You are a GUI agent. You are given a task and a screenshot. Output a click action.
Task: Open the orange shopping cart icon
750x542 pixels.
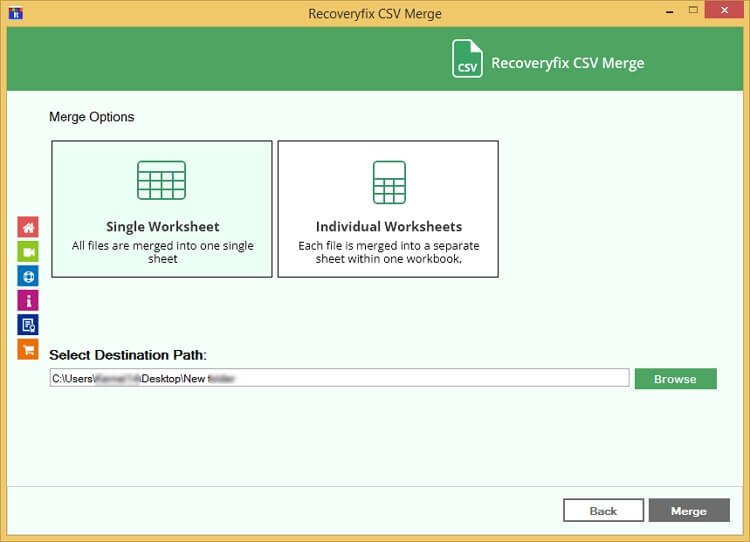28,349
